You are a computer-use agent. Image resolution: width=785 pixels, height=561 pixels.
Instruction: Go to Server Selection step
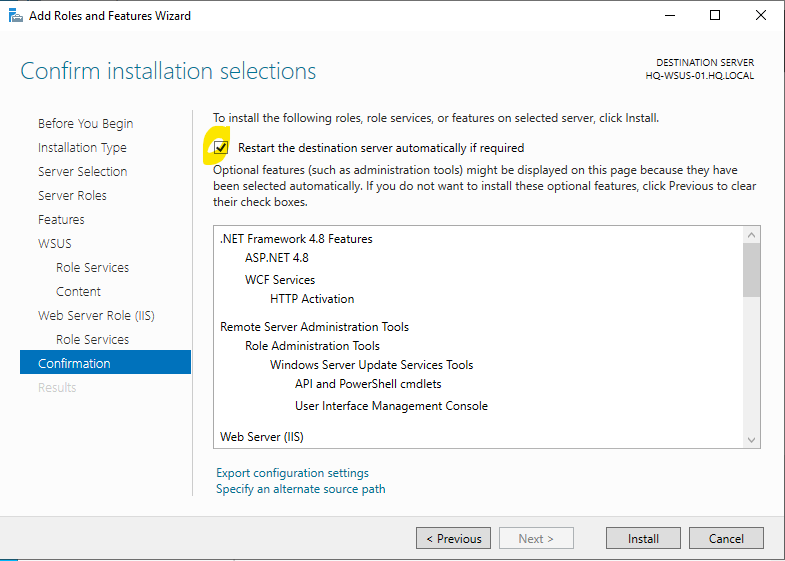click(x=82, y=172)
